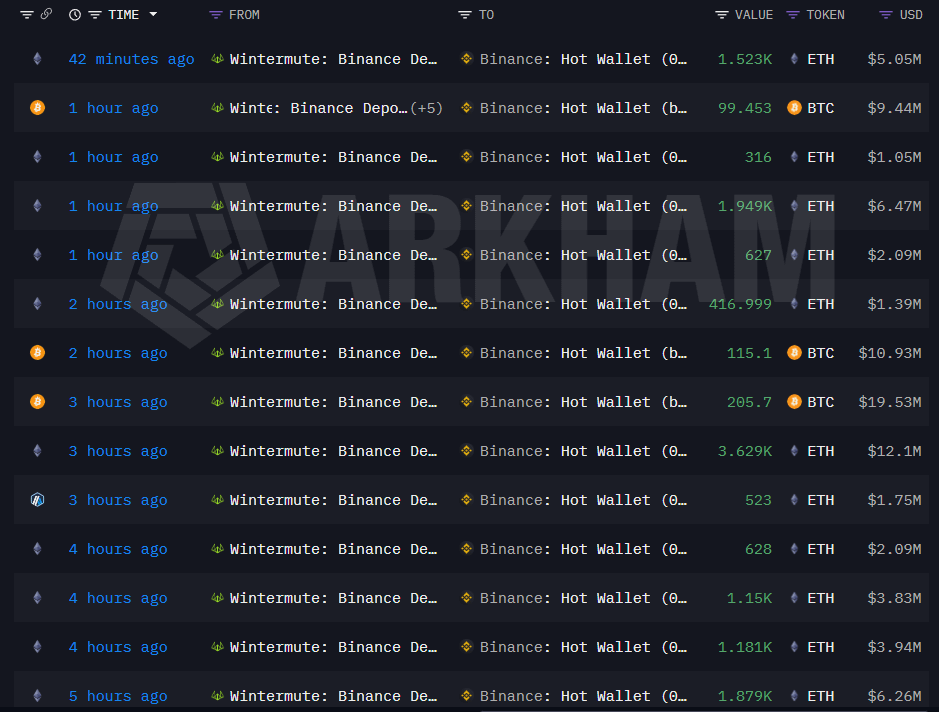Viewport: 939px width, 712px height.
Task: Click the USD amount '$6.26M'
Action: tap(894, 696)
